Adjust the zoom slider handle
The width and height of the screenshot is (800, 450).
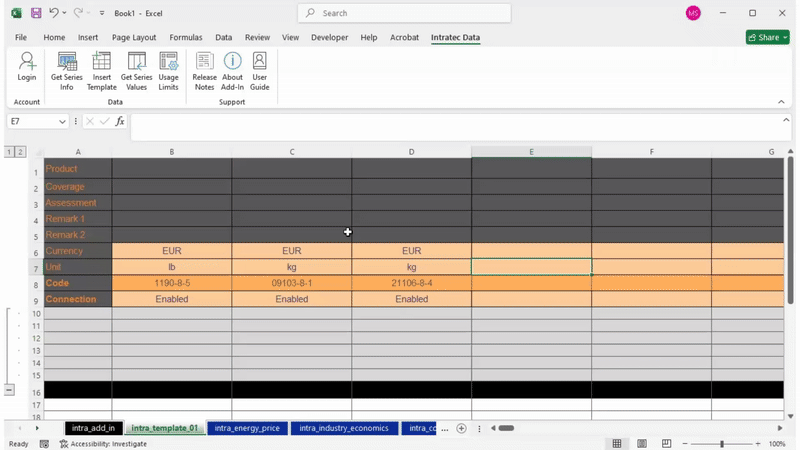click(x=722, y=444)
